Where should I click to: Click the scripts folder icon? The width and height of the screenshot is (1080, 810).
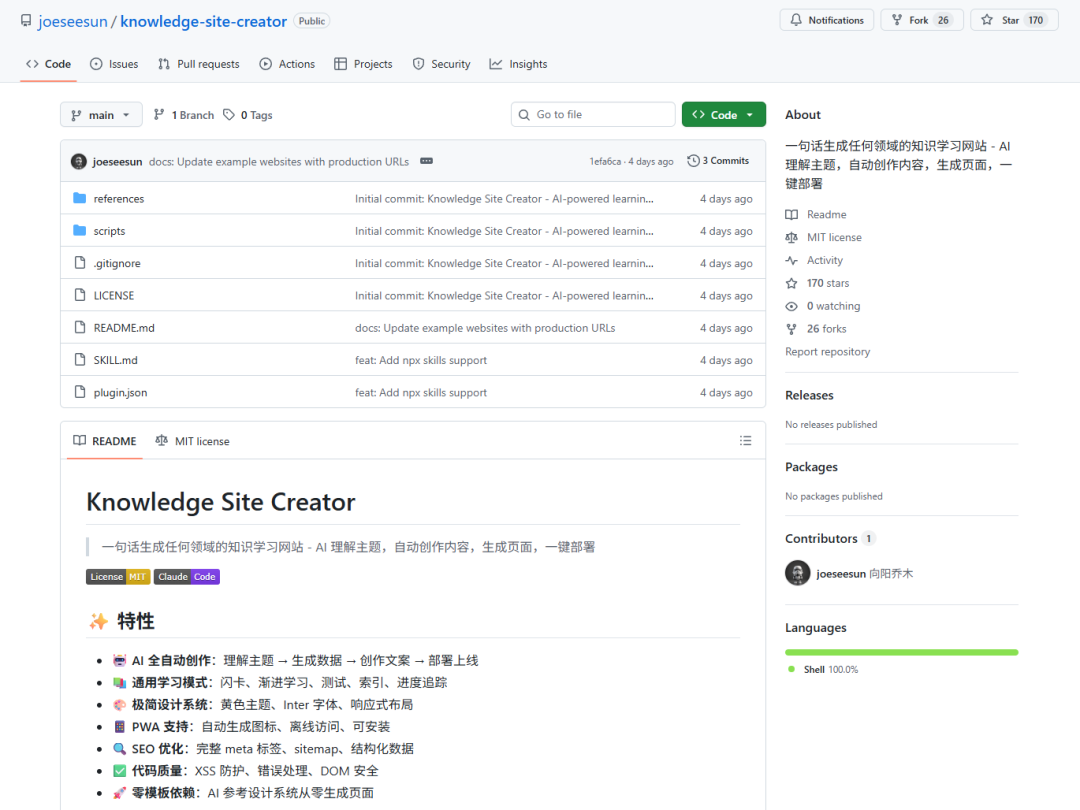pos(80,231)
